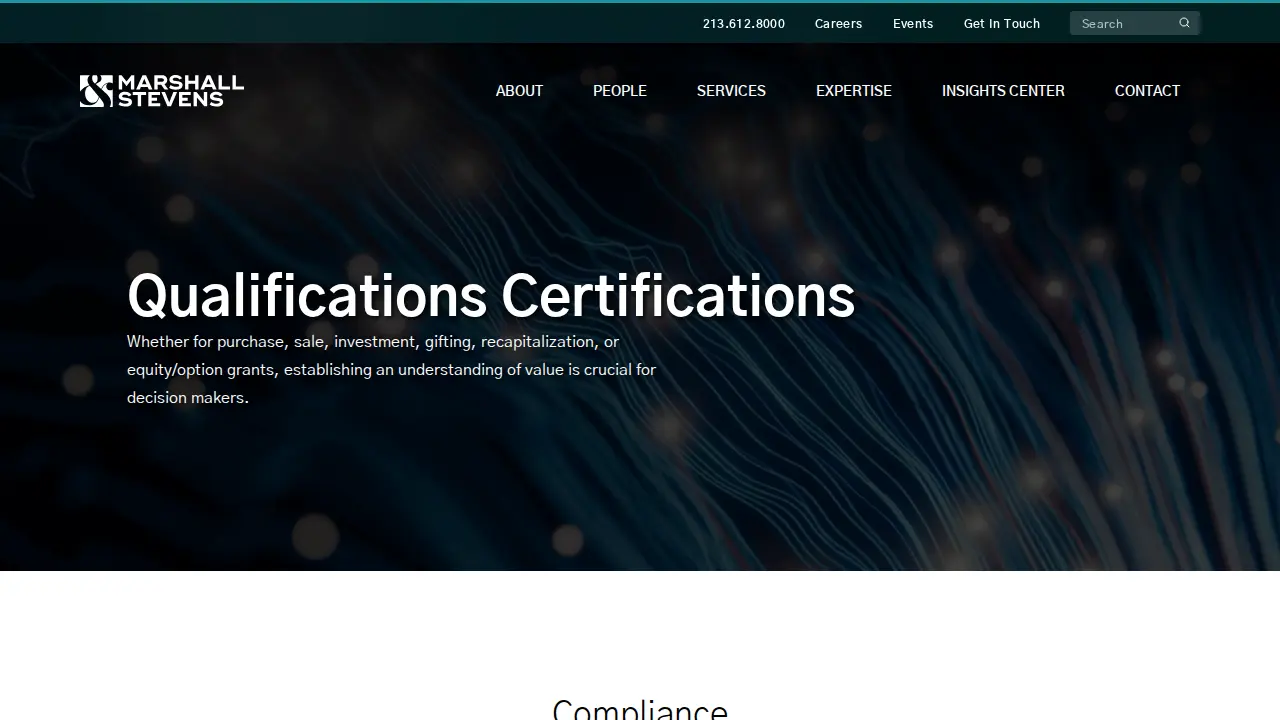Screen dimensions: 1280x720
Task: Click the search magnifier icon
Action: (1184, 23)
